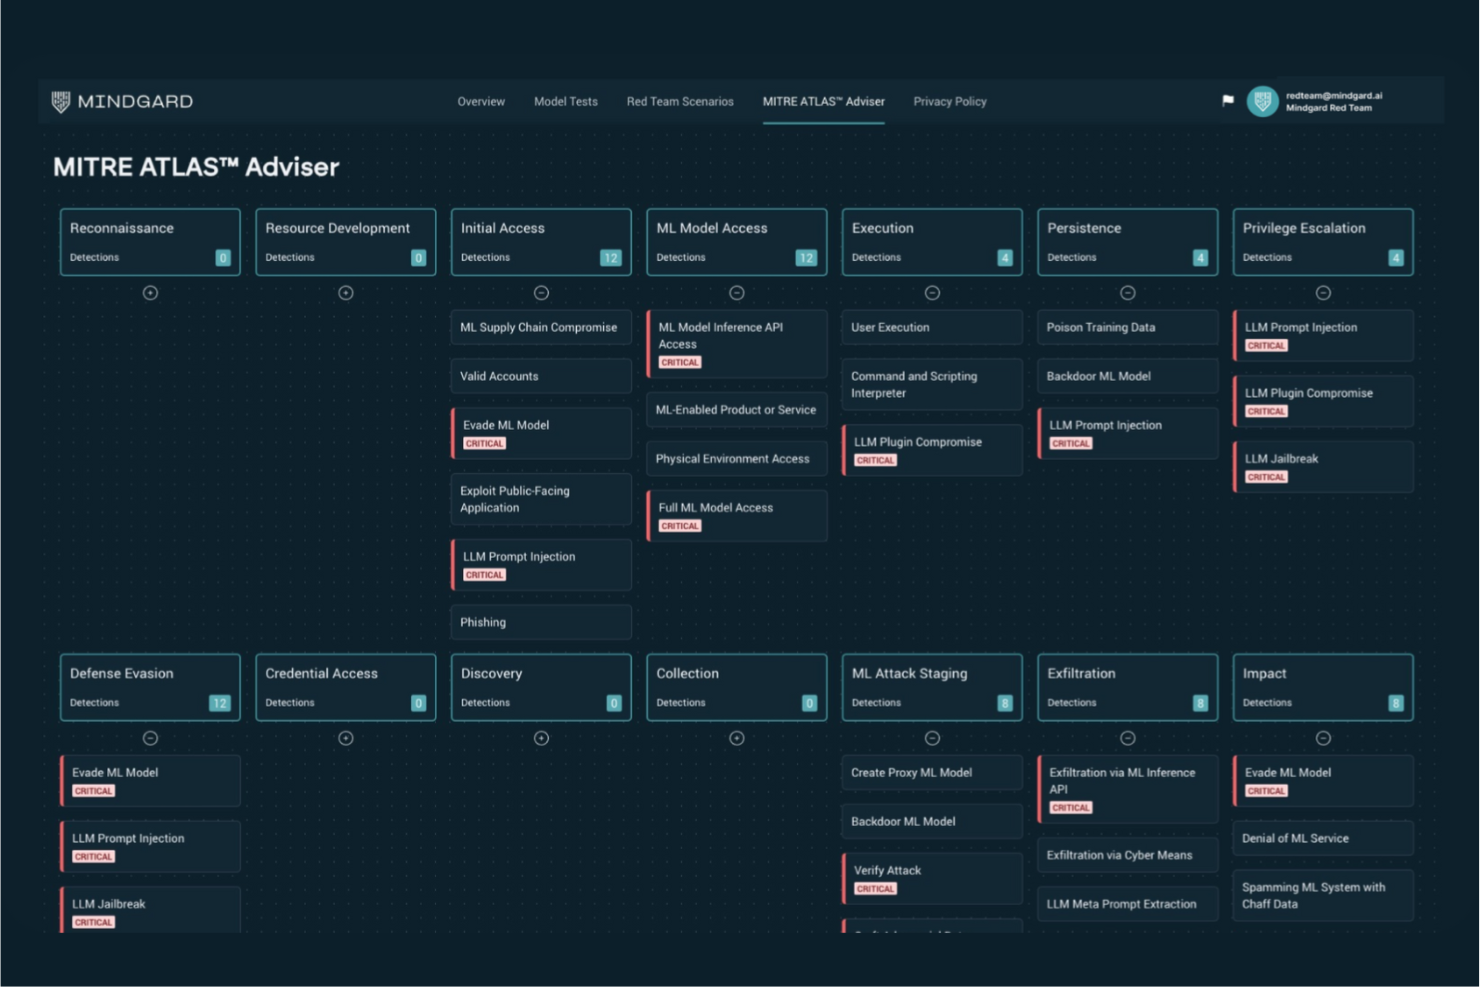Collapse the ML Attack Staging technique list
This screenshot has width=1480, height=987.
point(932,738)
